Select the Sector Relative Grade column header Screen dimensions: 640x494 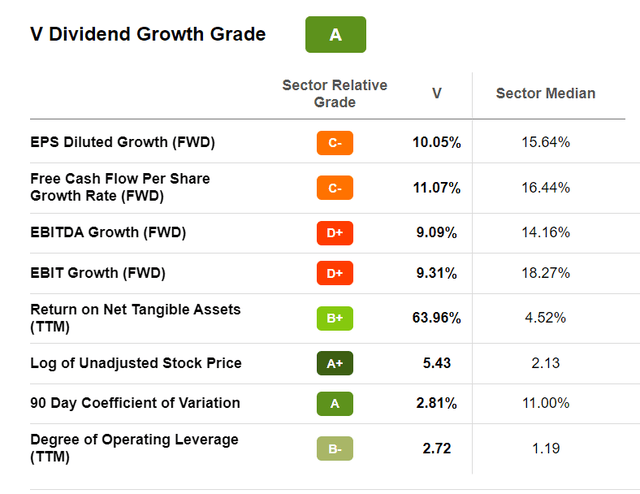coord(335,93)
